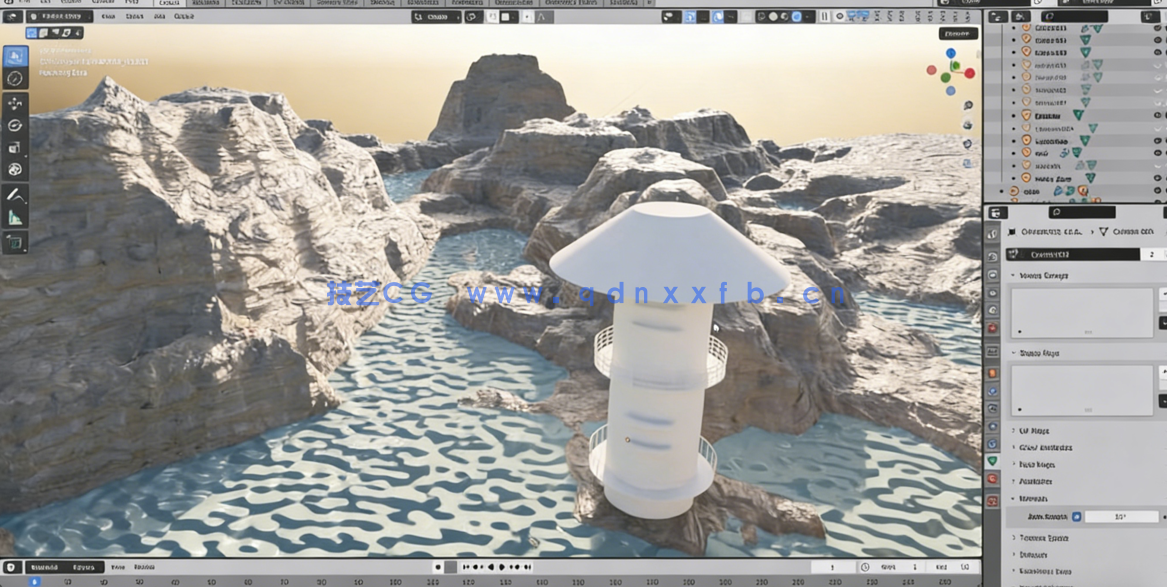Open the transform orientation dropdown in the header
This screenshot has width=1167, height=587.
[x=435, y=16]
